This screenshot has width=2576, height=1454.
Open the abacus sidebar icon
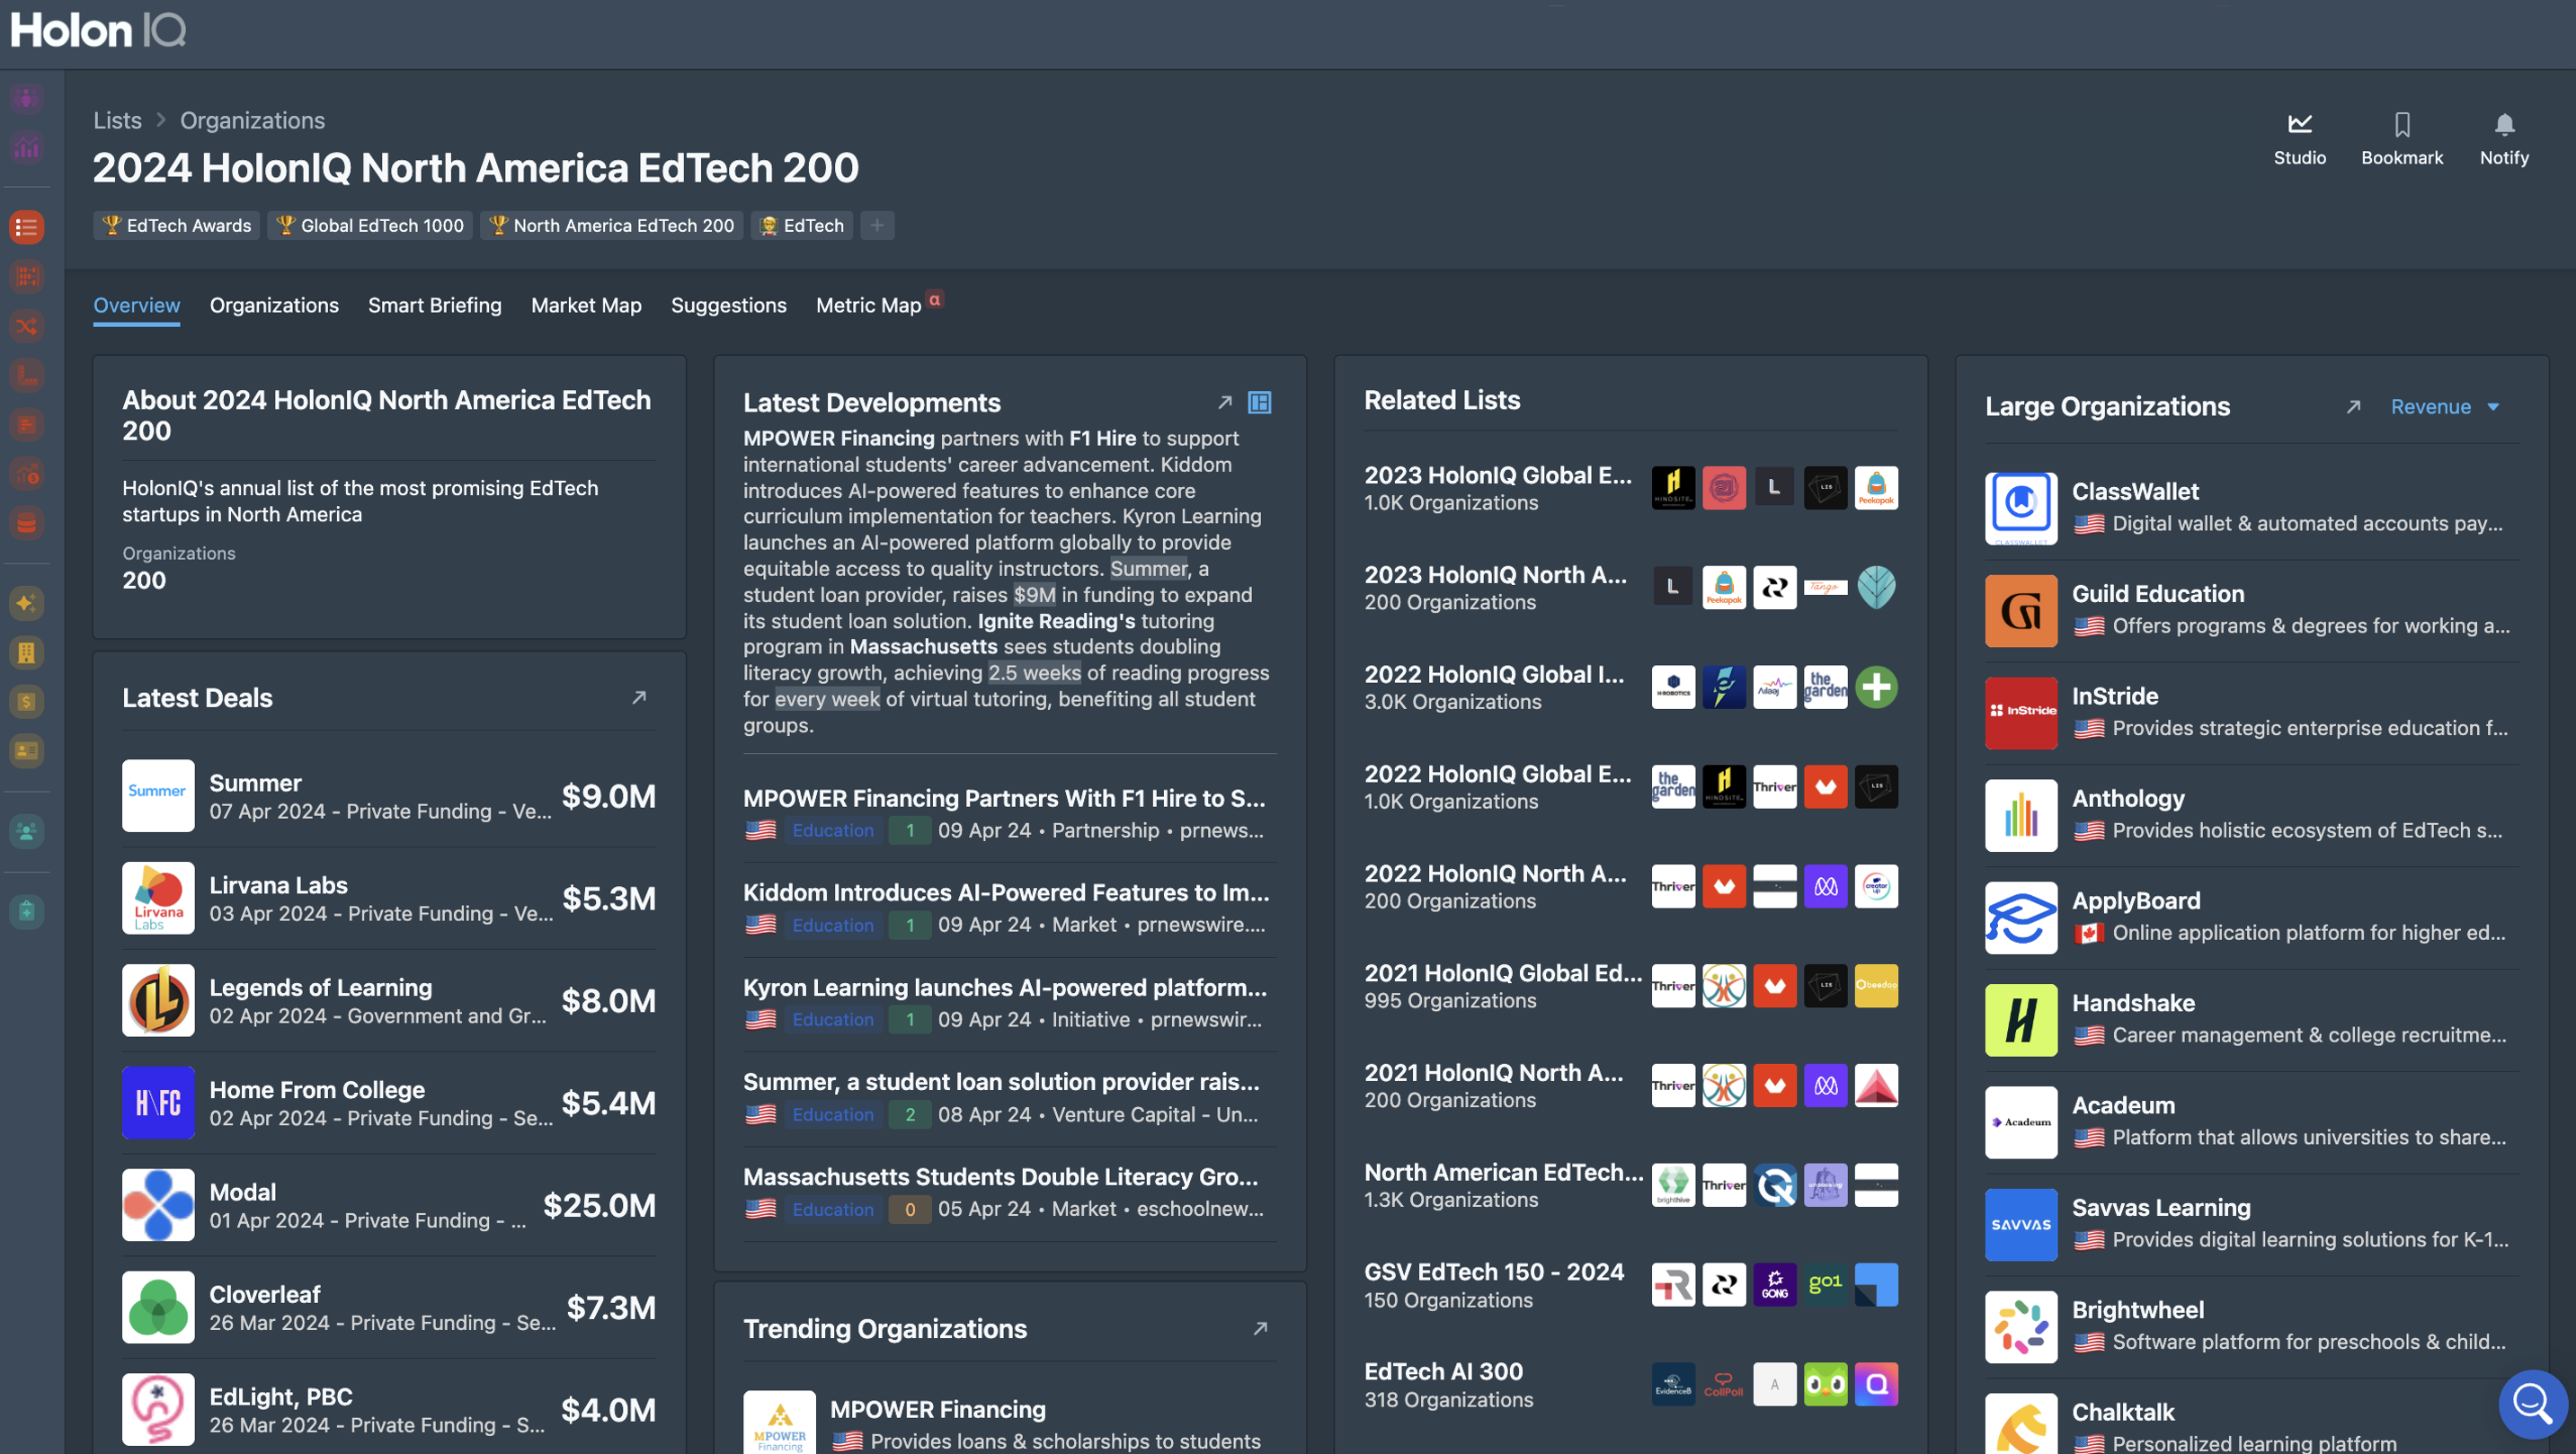click(x=27, y=277)
